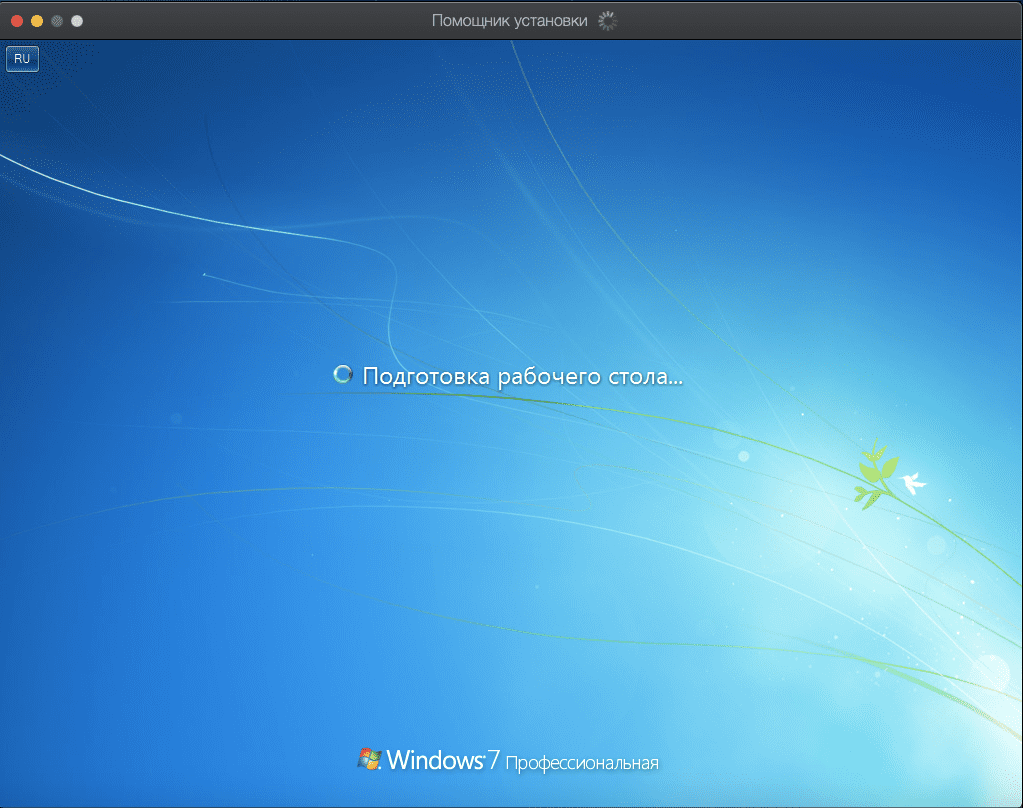Click the 'Профессиональная' edition label
Screen dimensions: 1023x808
tap(582, 763)
